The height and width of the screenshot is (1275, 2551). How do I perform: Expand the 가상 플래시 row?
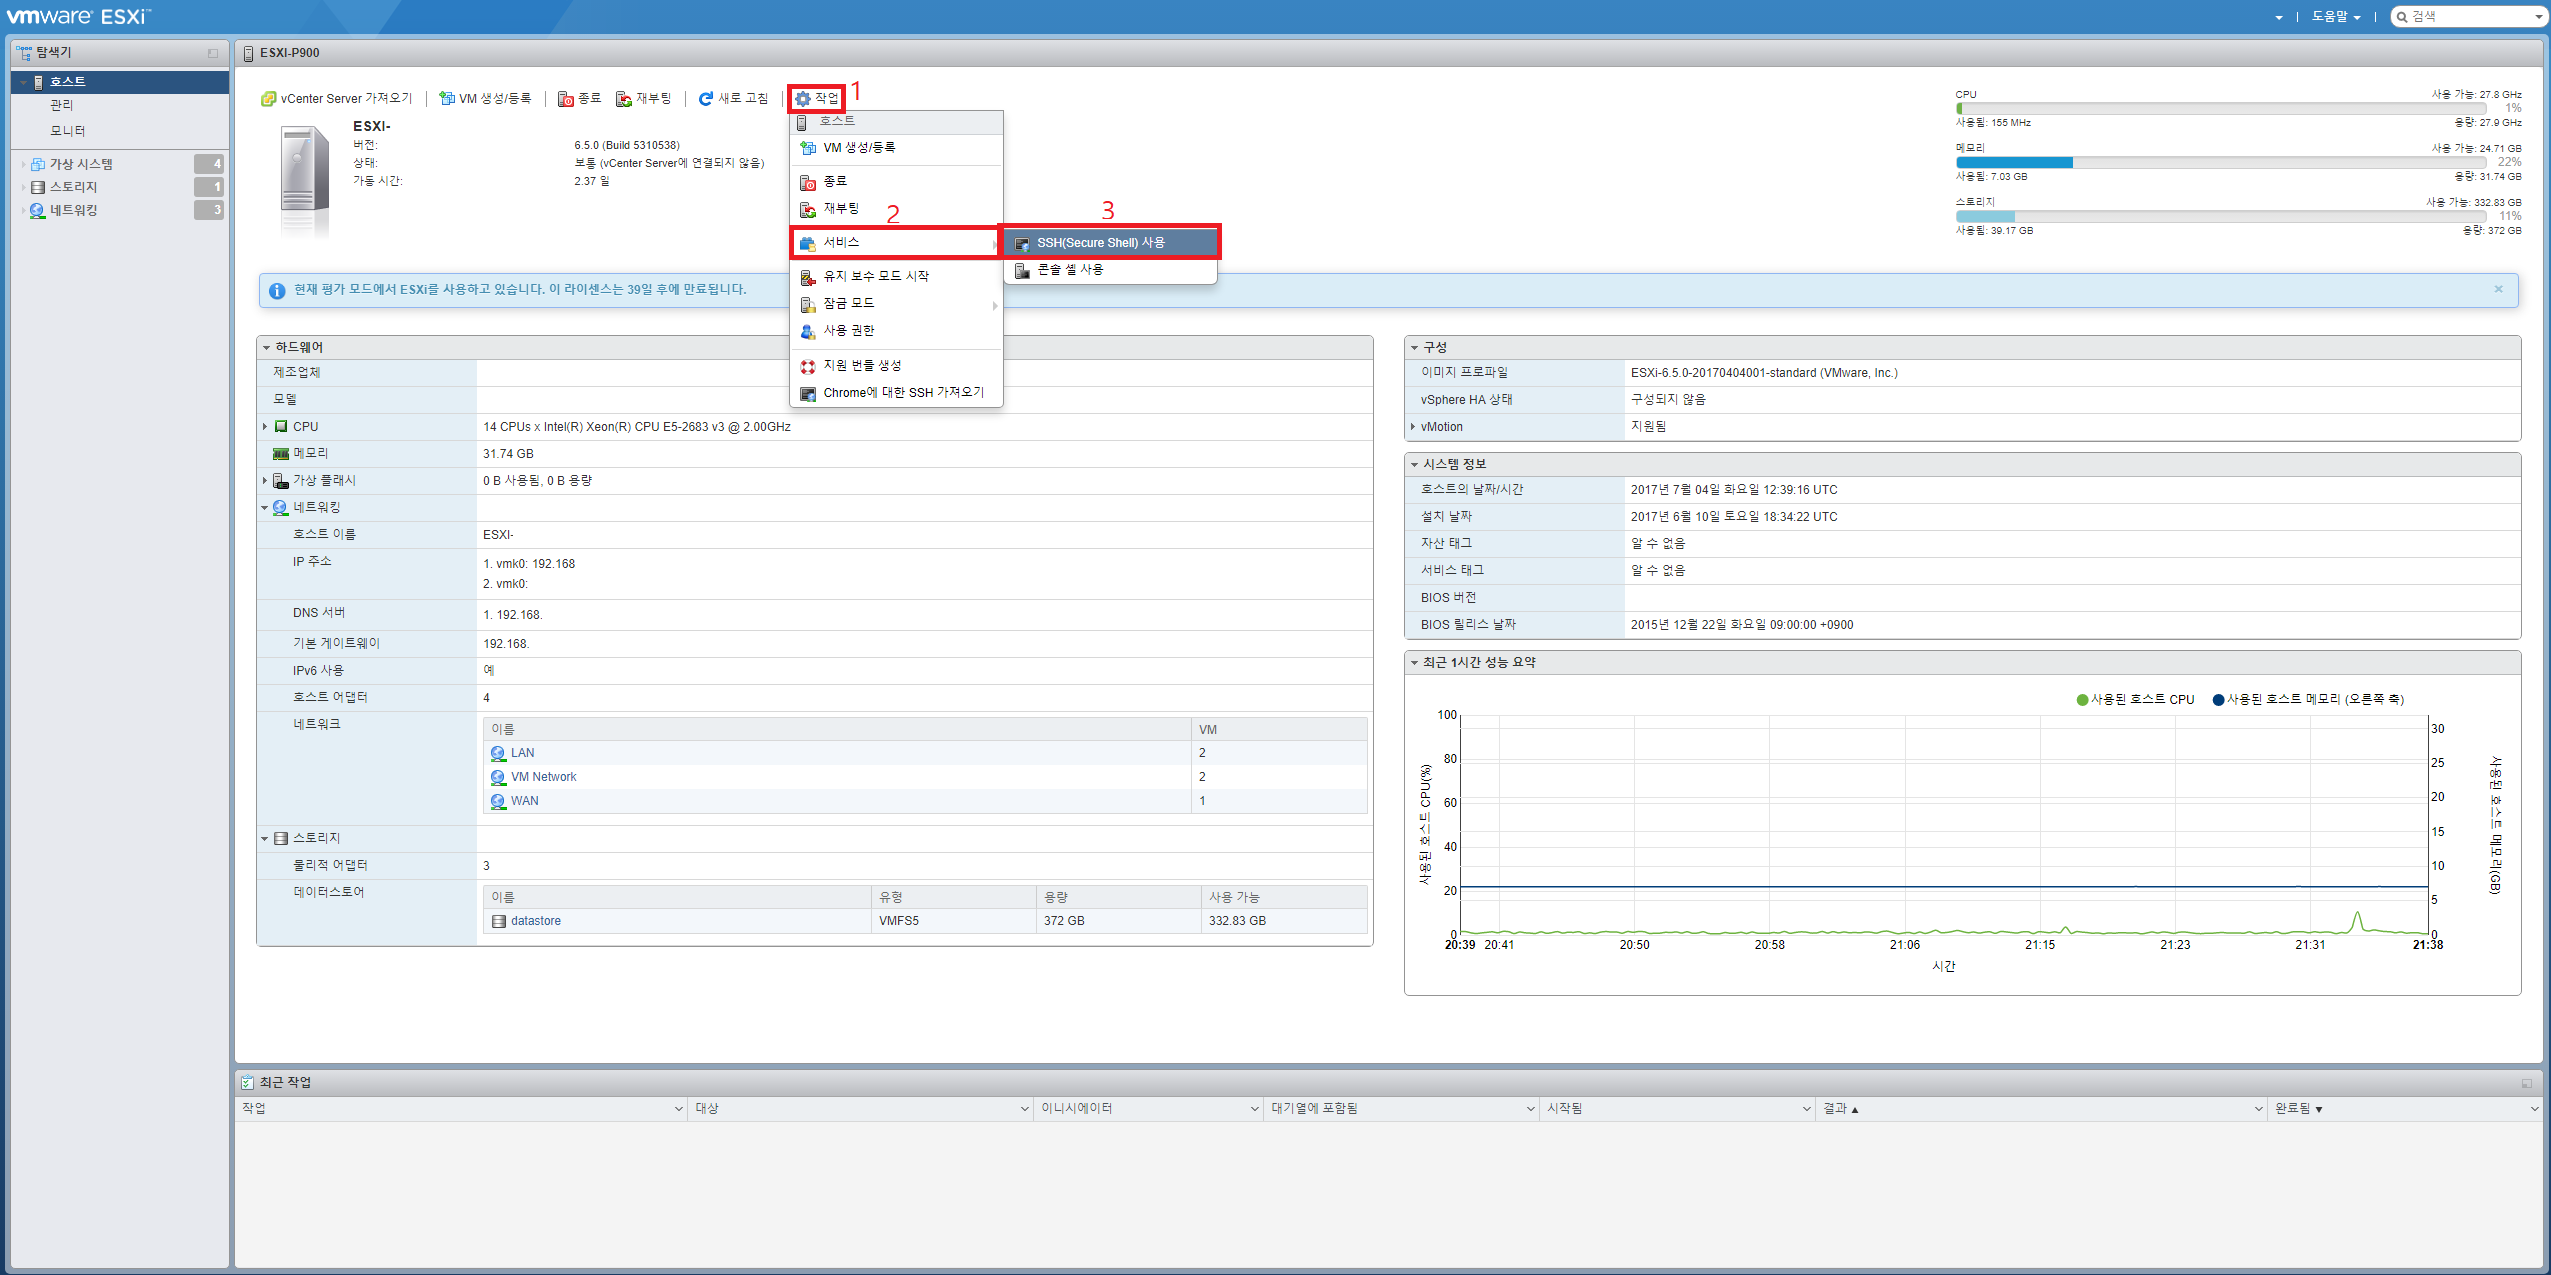[x=265, y=481]
